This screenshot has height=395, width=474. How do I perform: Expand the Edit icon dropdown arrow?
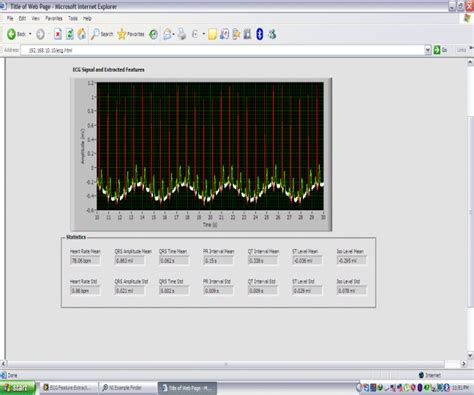click(x=204, y=34)
